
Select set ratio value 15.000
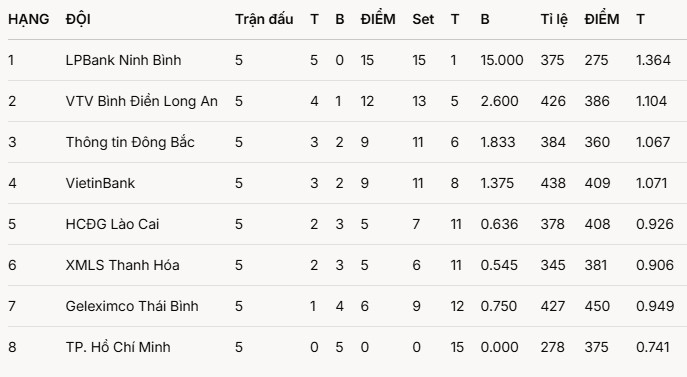click(x=502, y=60)
